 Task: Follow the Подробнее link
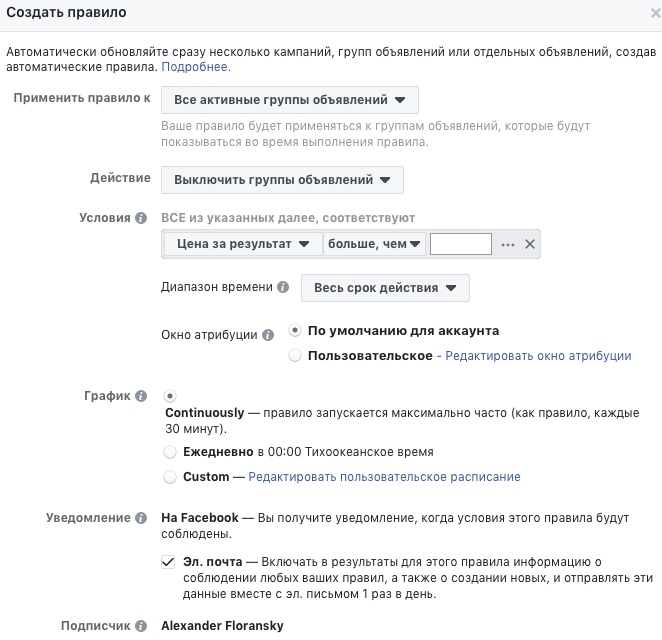pyautogui.click(x=196, y=67)
